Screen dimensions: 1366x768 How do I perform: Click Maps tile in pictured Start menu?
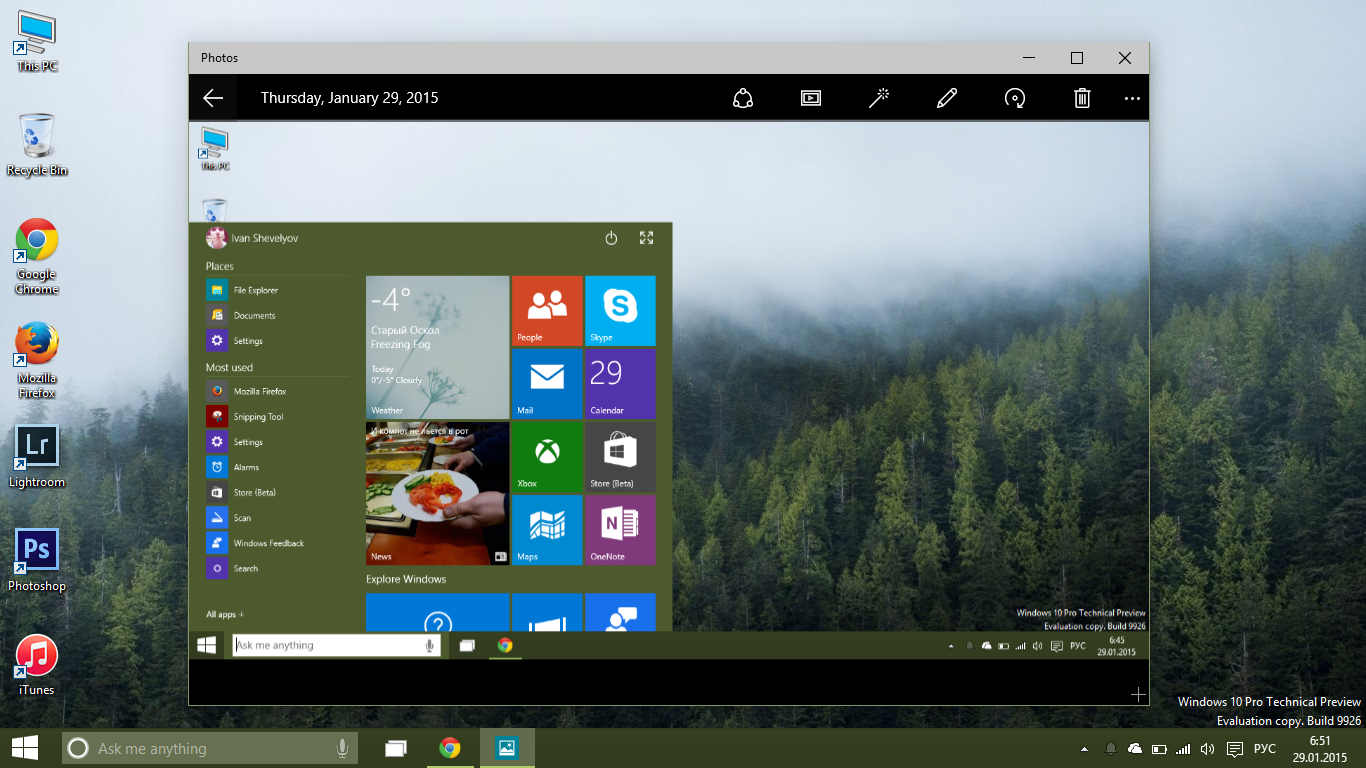point(547,530)
